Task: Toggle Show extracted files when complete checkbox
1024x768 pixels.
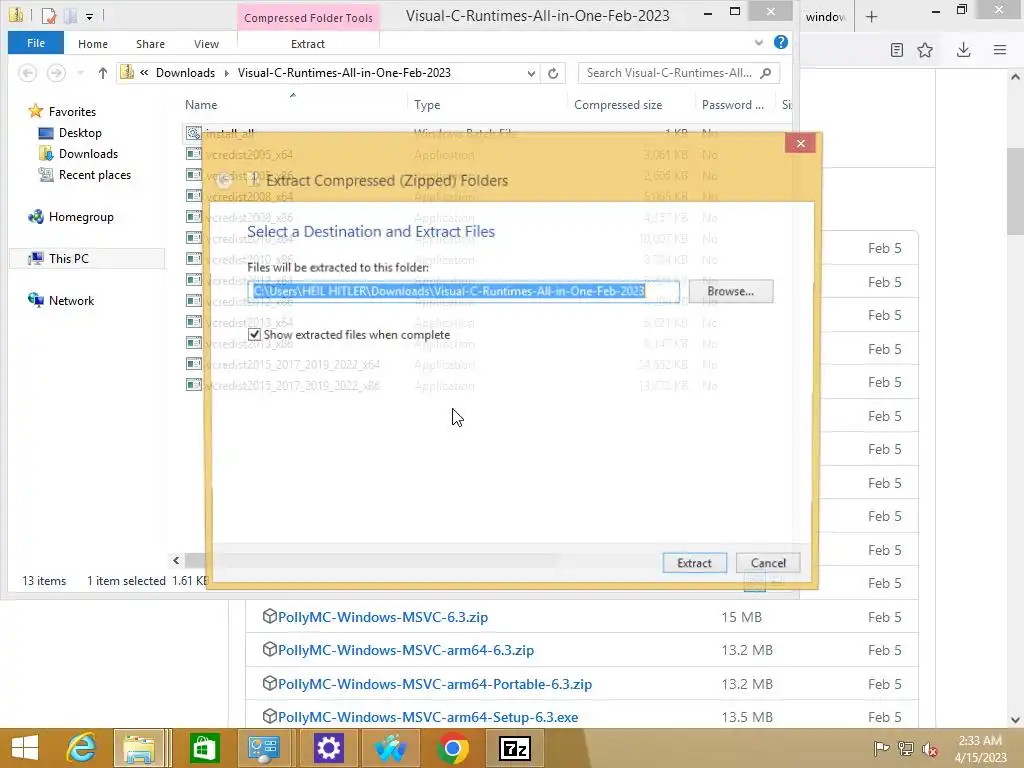Action: coord(255,334)
